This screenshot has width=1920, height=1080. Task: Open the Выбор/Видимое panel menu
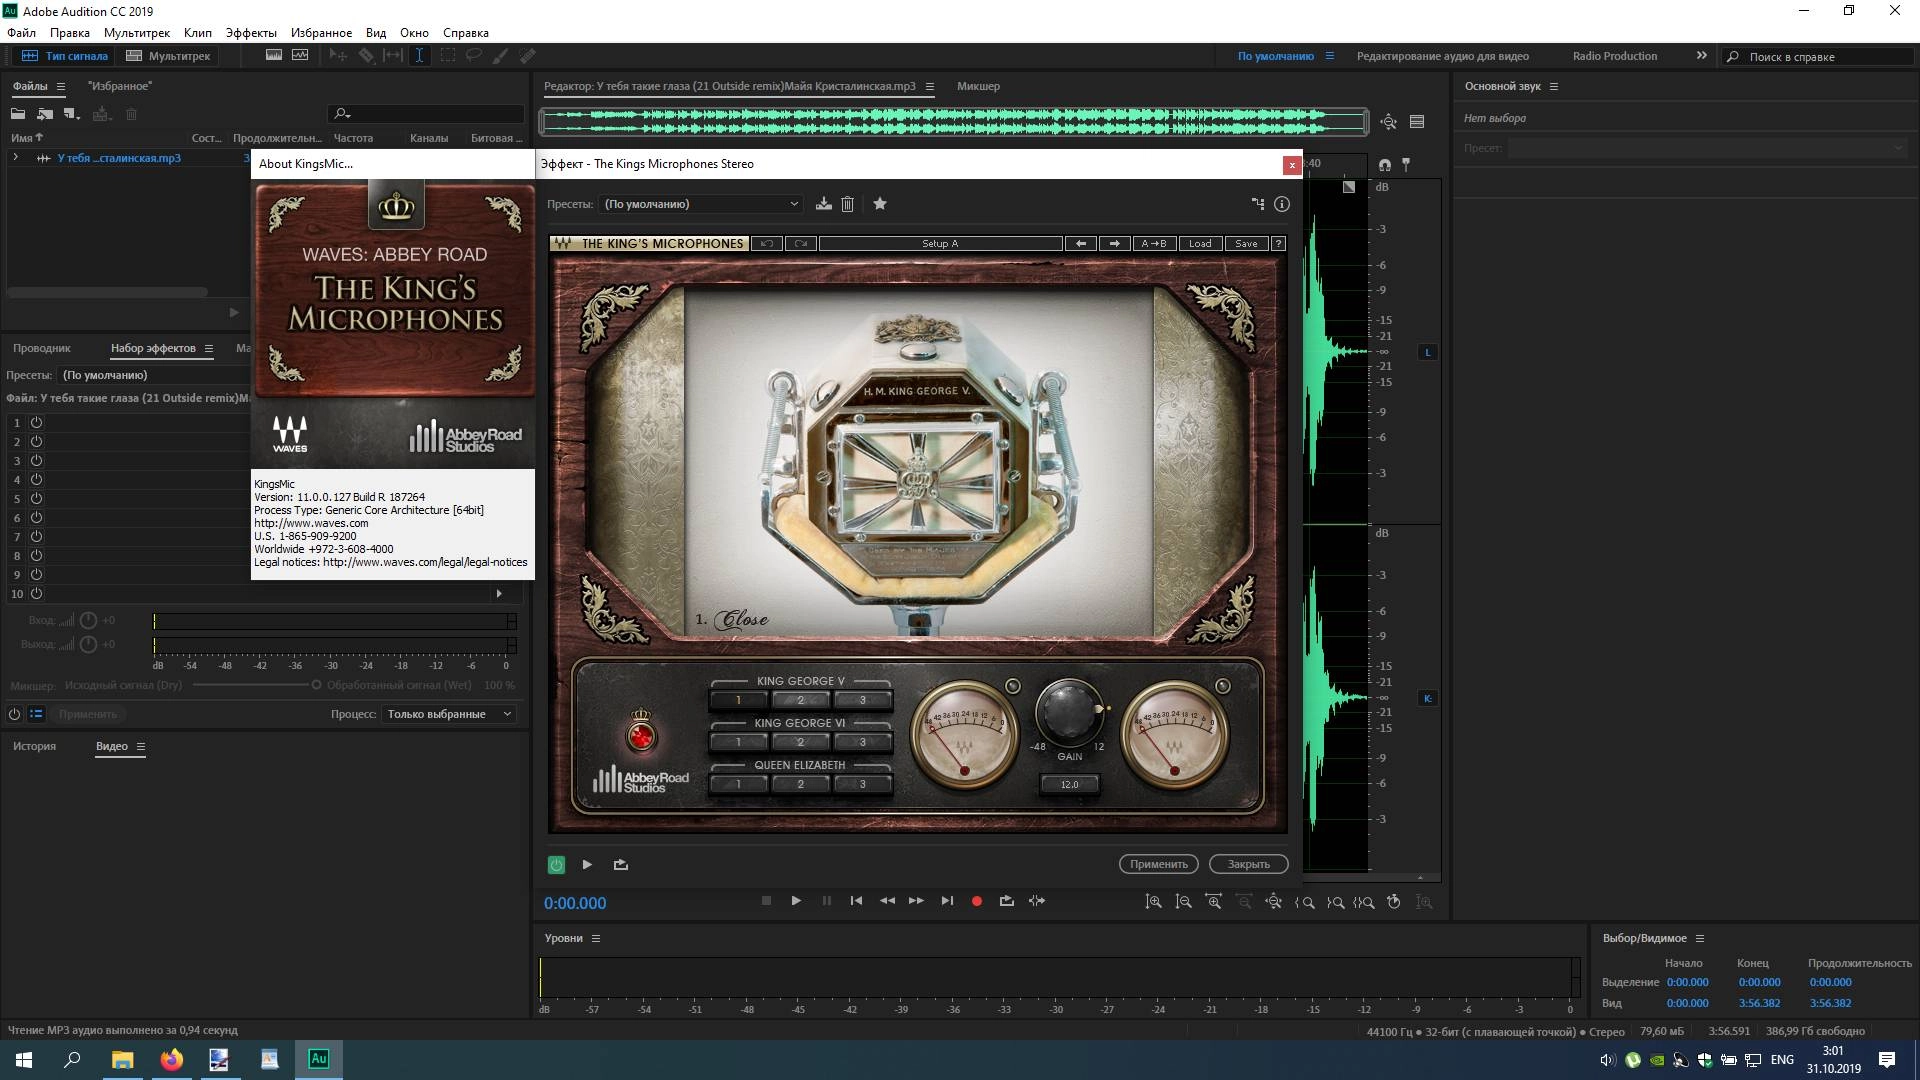point(1699,938)
